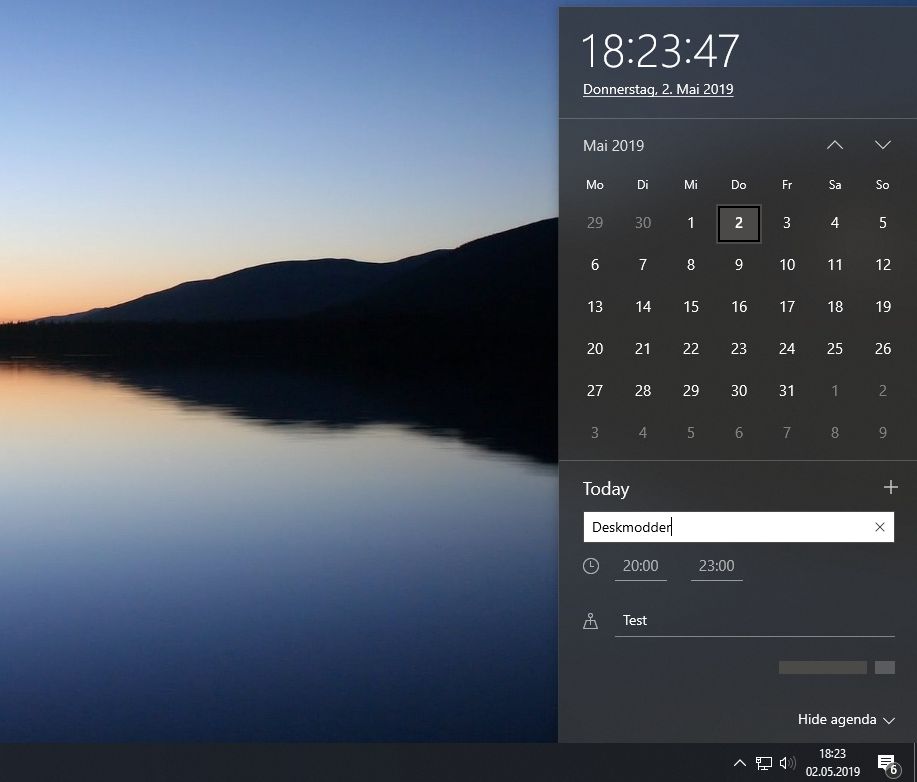Open date settings via Donnerstag, 2. Mai 2019
The height and width of the screenshot is (782, 917).
(658, 89)
